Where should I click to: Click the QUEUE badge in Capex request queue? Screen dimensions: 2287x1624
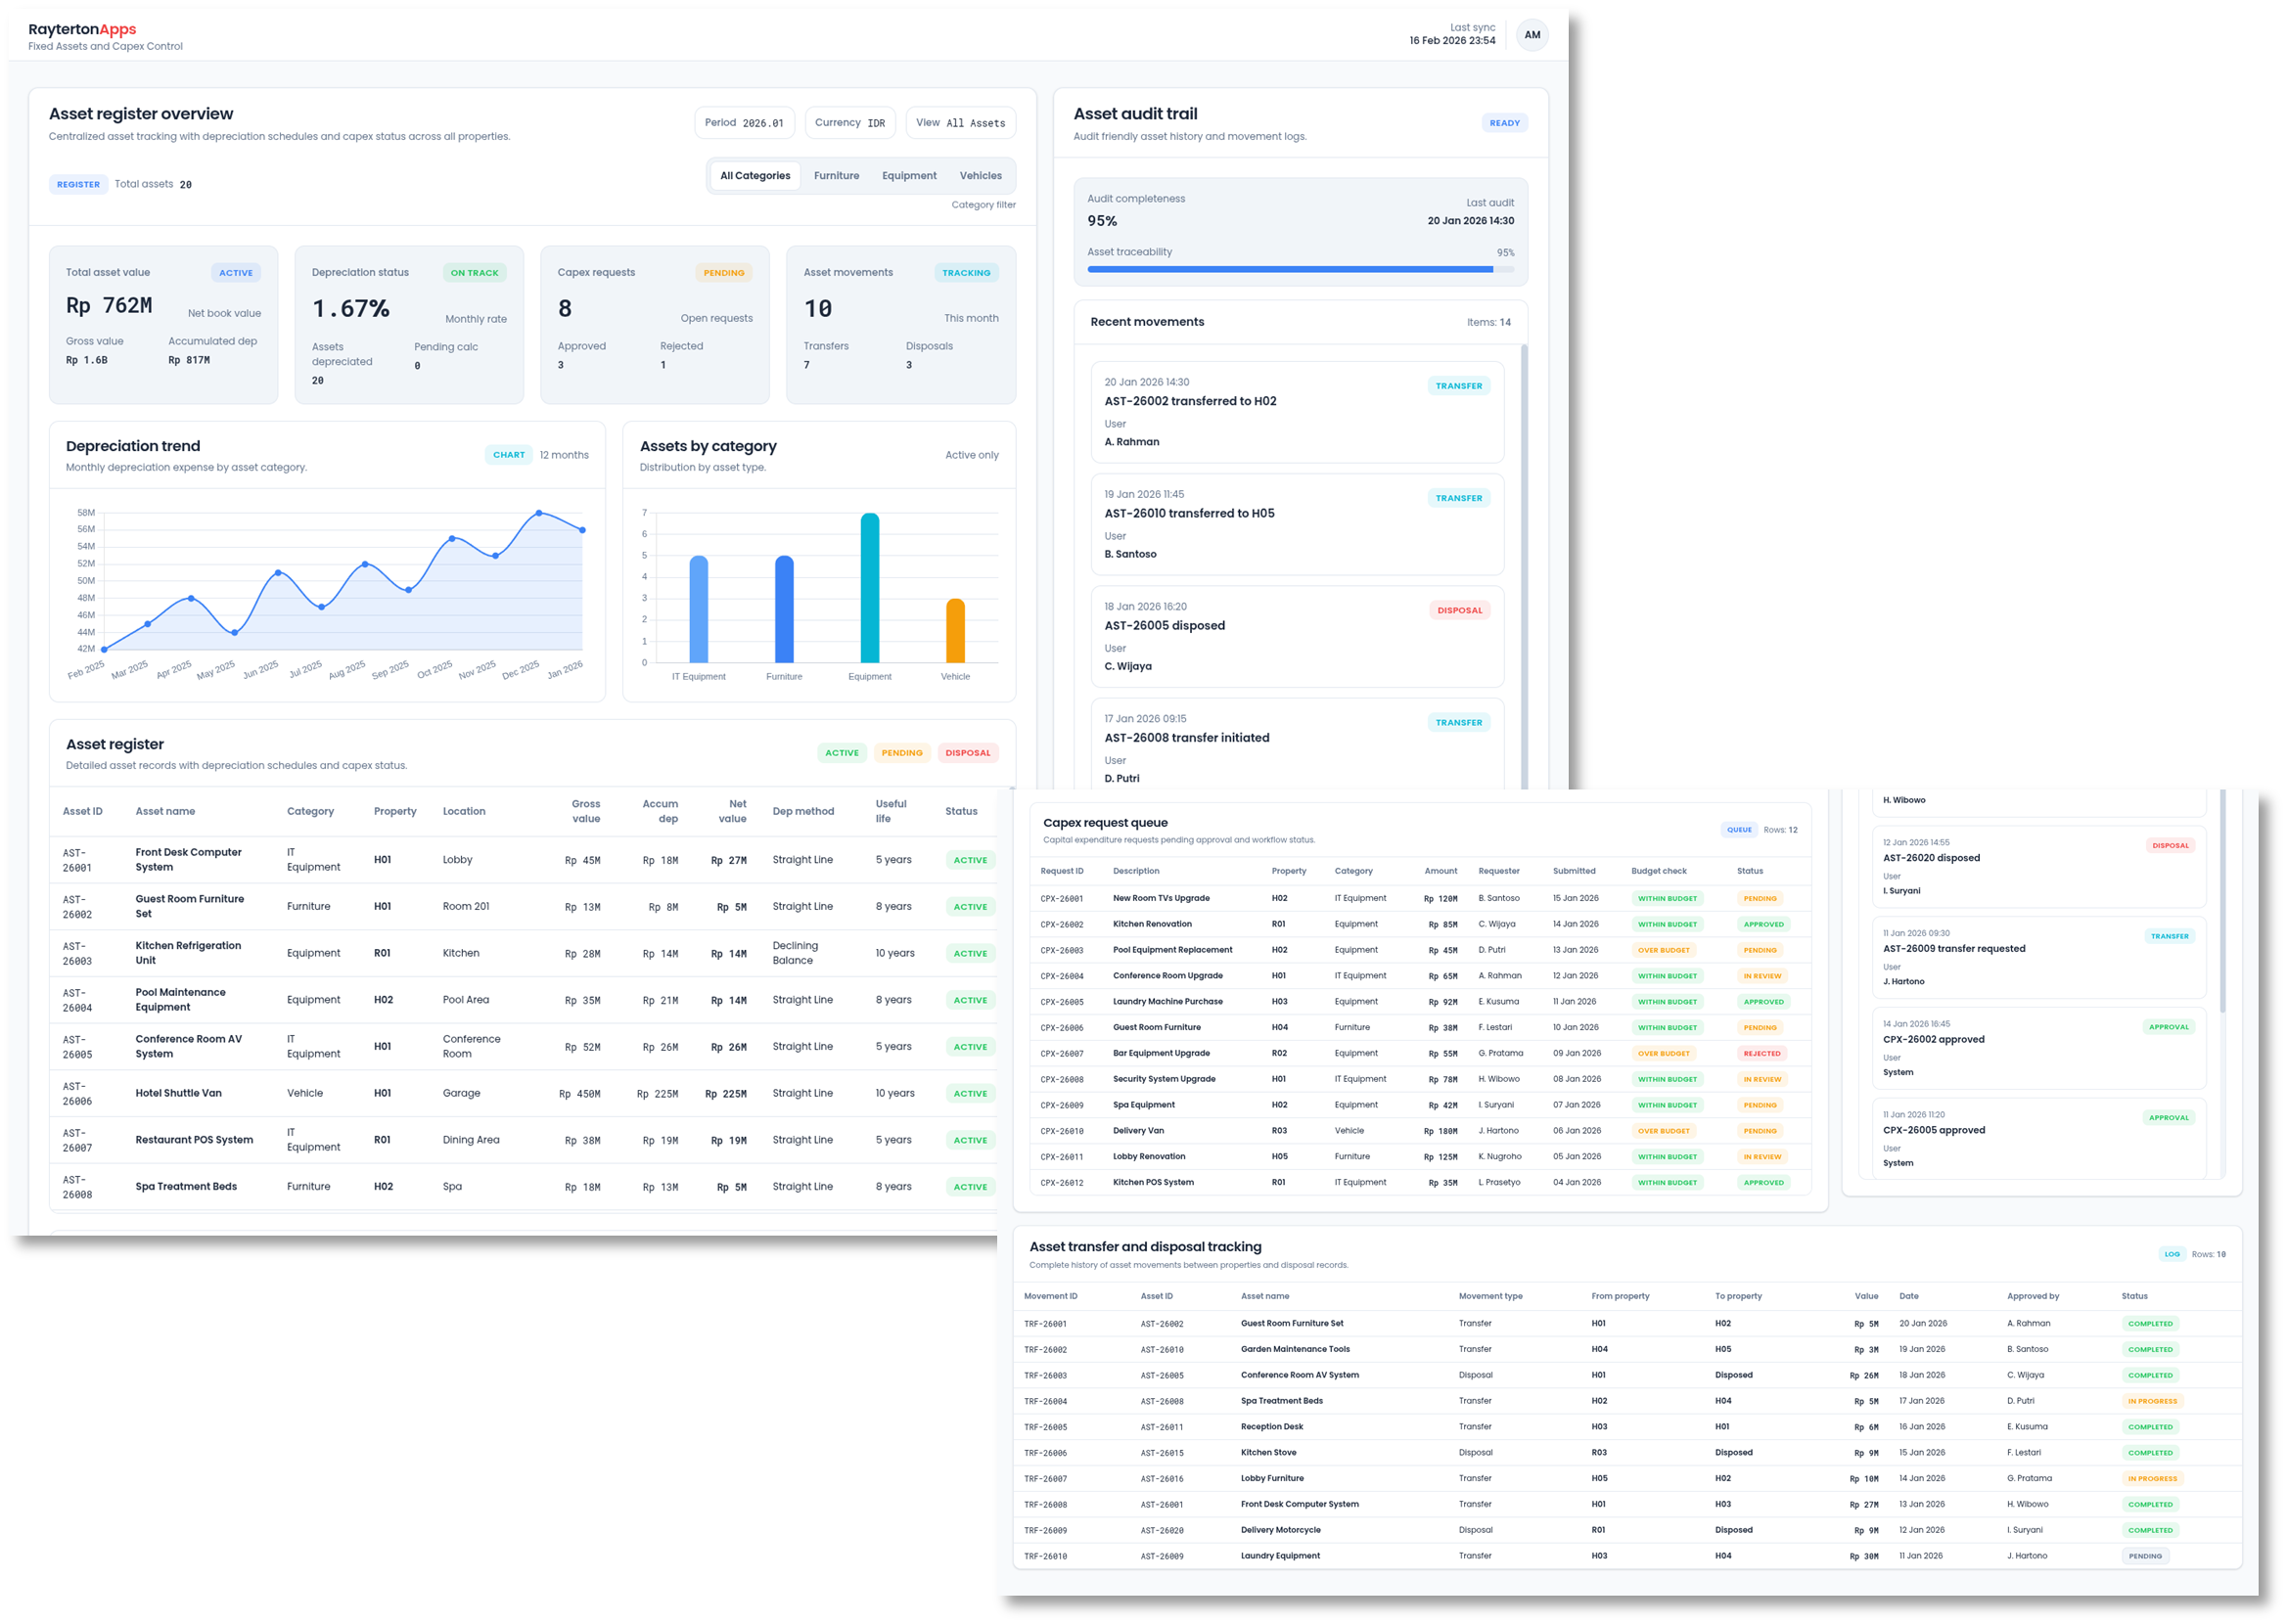point(1739,830)
